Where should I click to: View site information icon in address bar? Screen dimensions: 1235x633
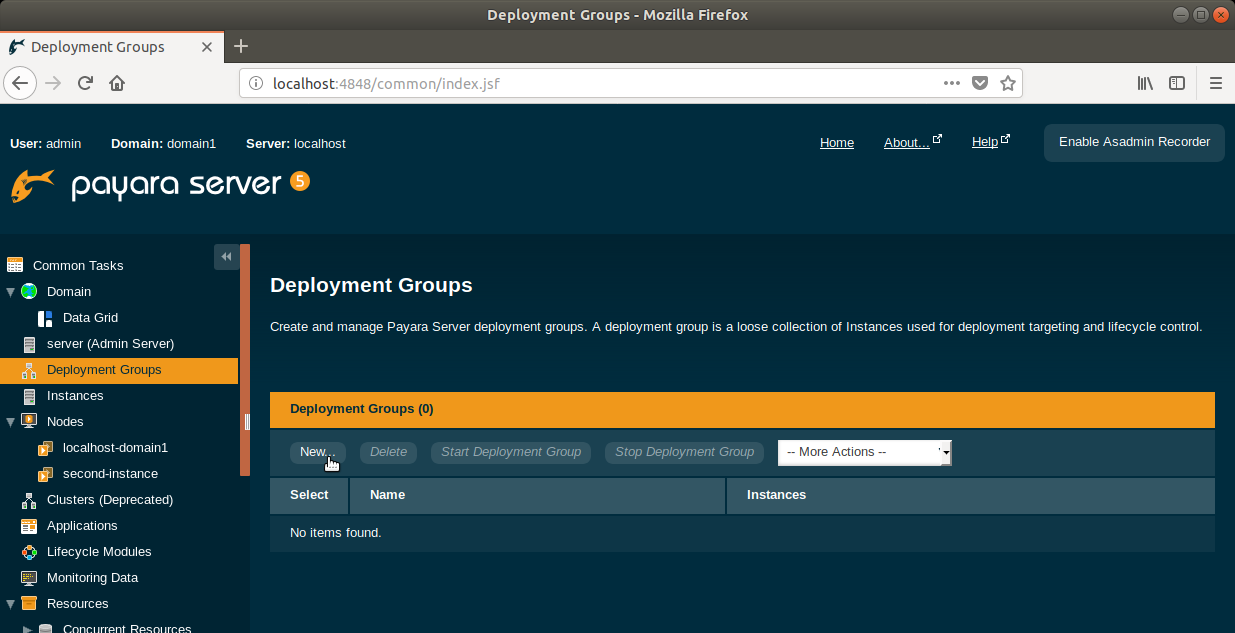[255, 83]
